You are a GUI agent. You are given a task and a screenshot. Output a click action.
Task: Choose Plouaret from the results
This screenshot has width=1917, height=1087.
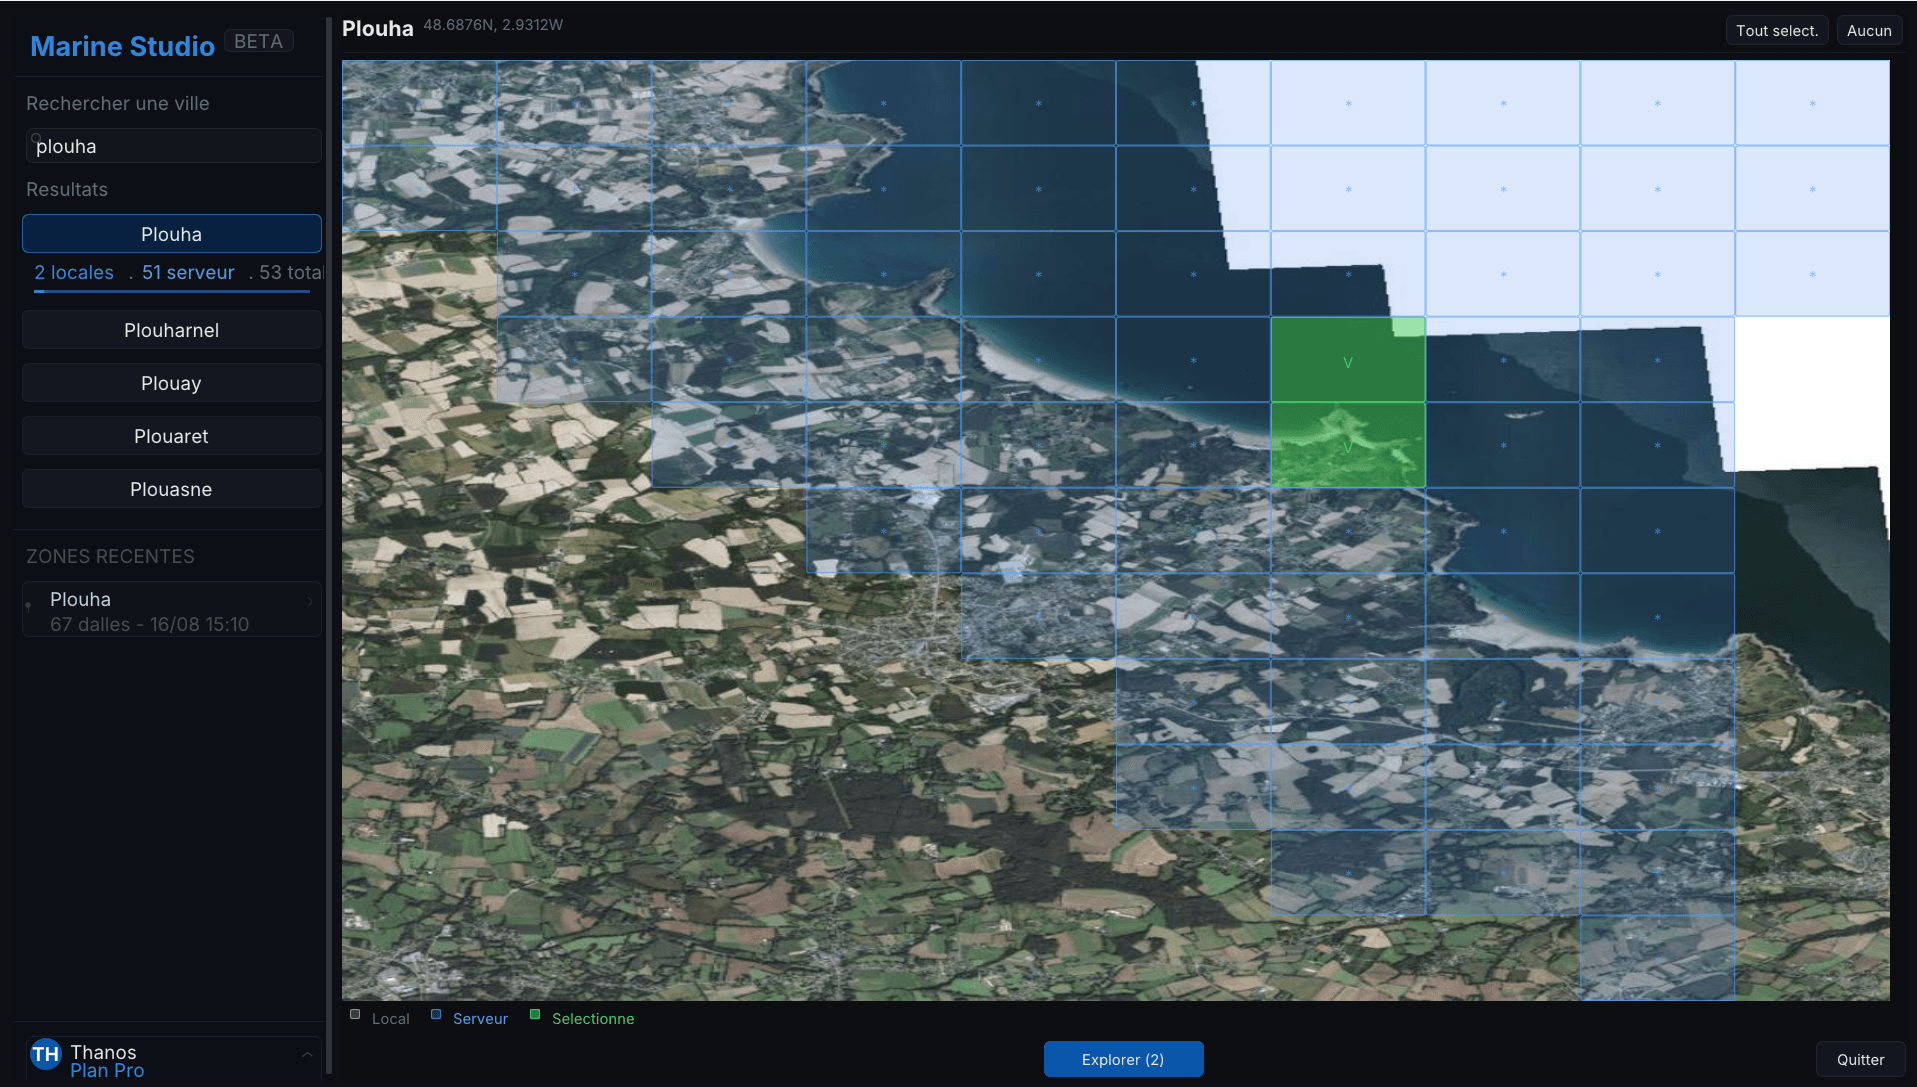point(171,436)
